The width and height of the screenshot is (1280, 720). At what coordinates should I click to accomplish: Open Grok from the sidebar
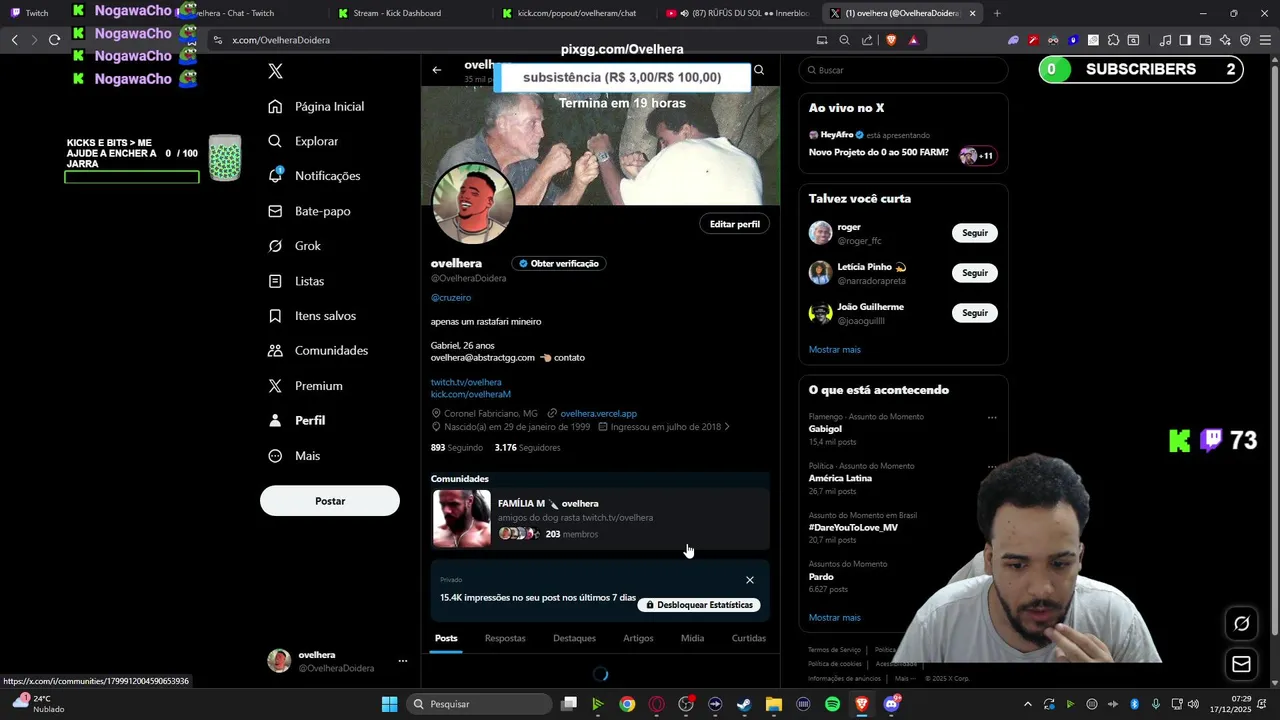click(x=295, y=246)
